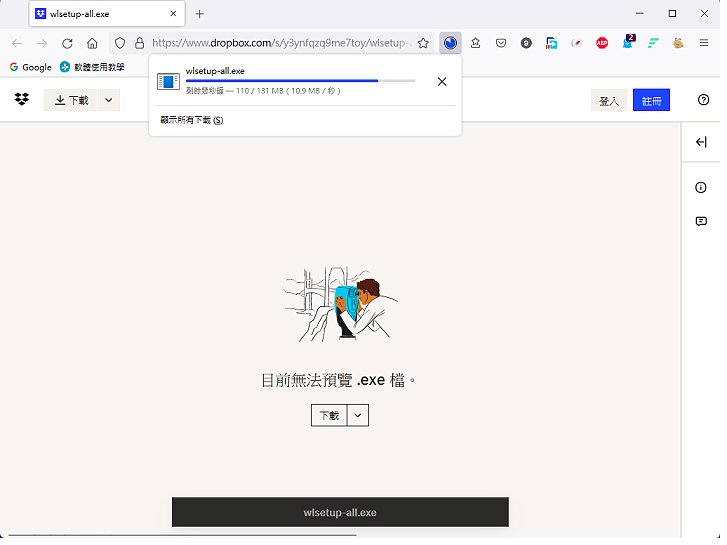Screen dimensions: 727x545
Task: Save page to Pocket
Action: pyautogui.click(x=501, y=44)
